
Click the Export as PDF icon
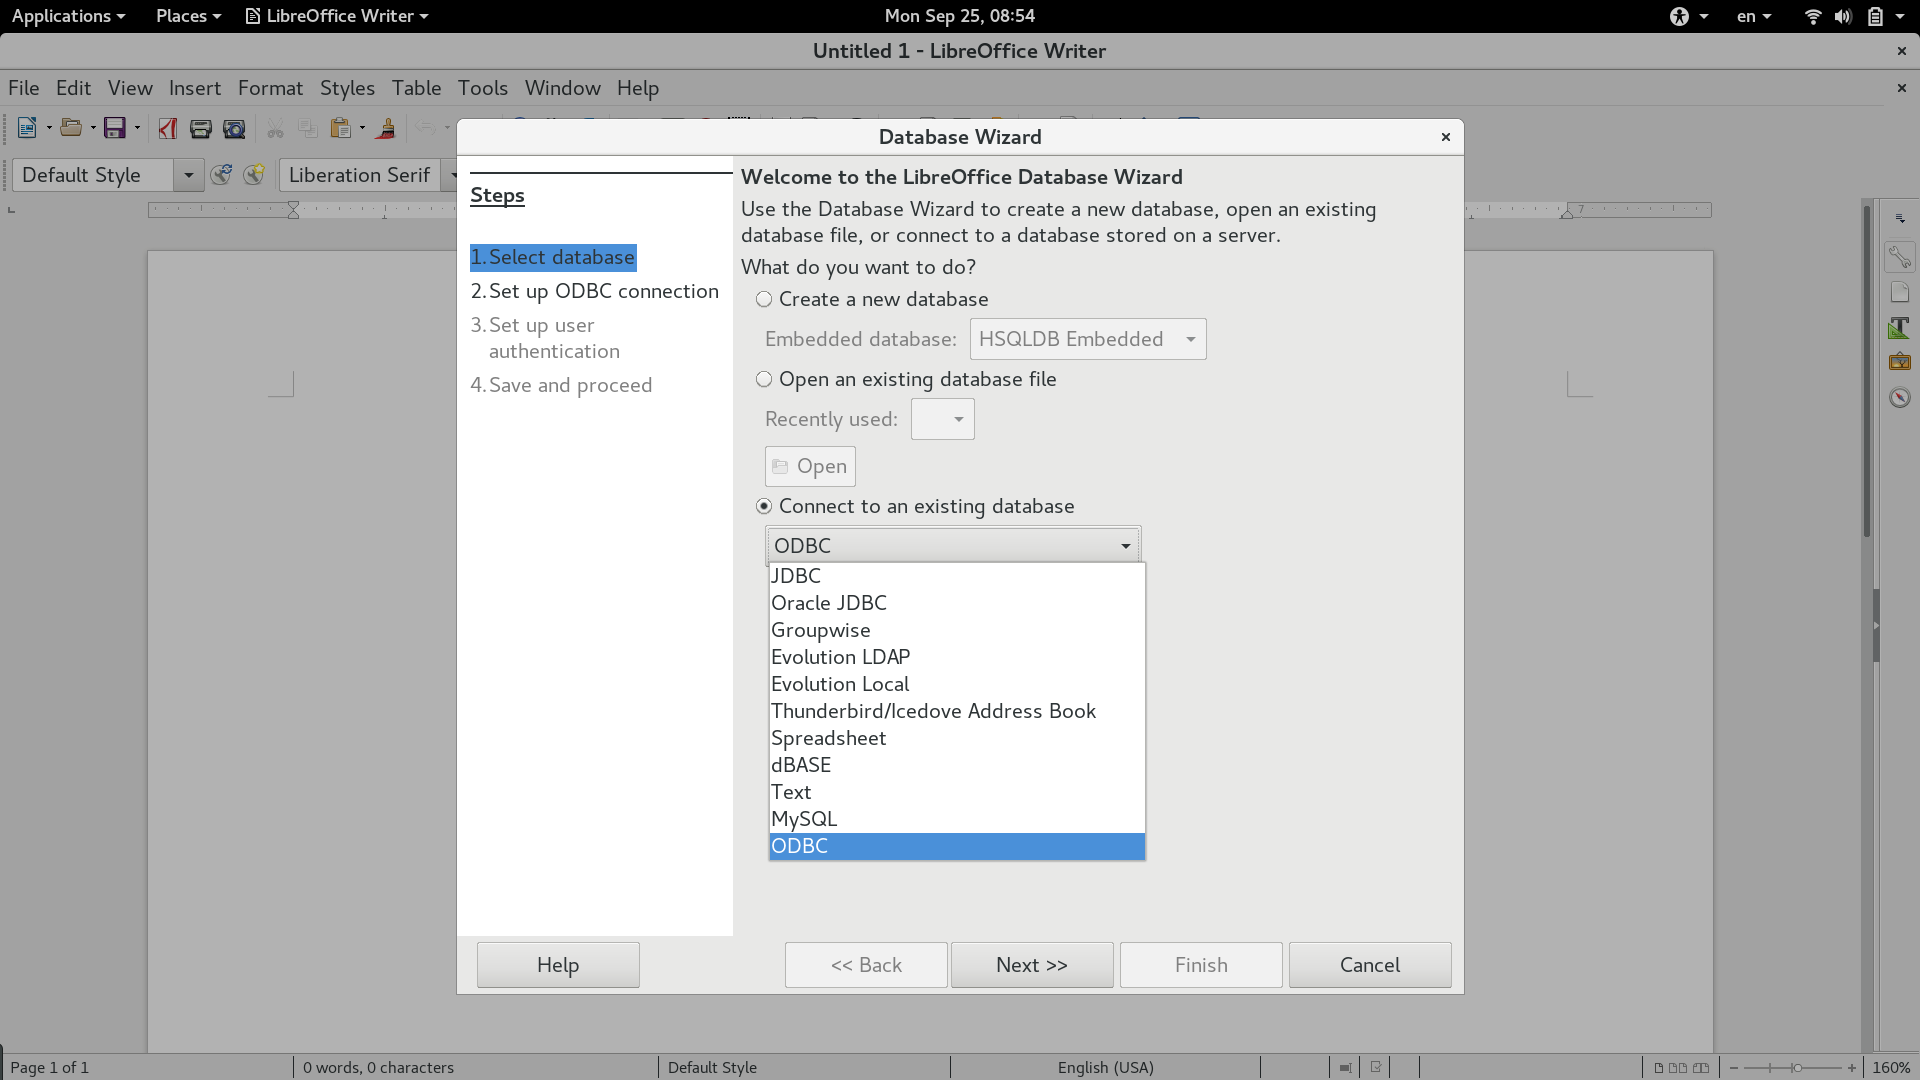168,128
